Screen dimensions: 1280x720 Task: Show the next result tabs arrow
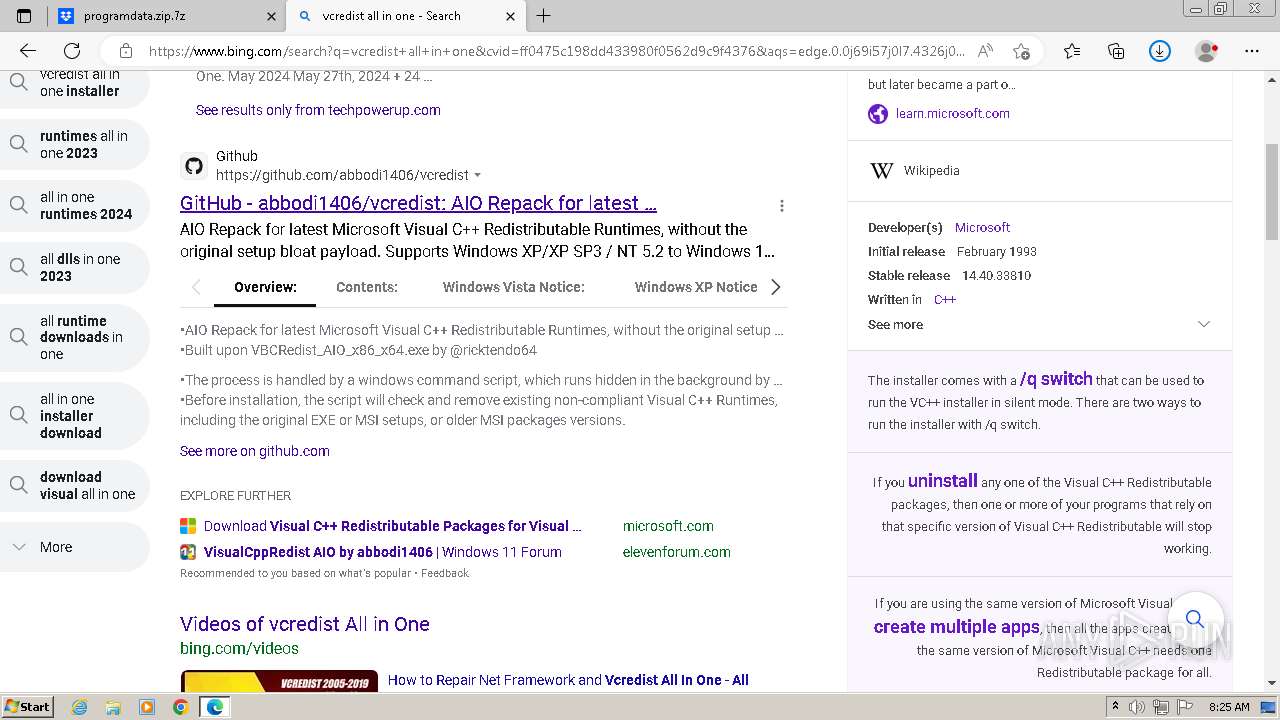point(776,287)
